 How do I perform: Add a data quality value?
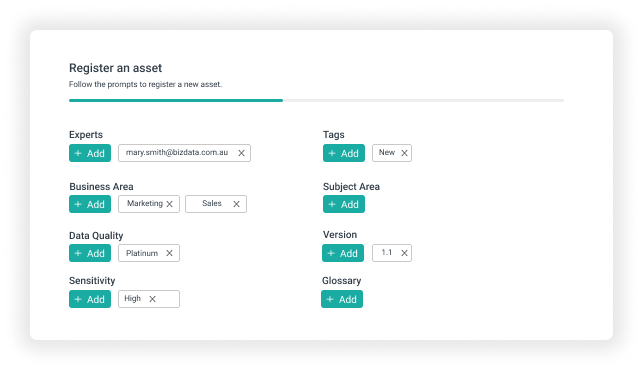coord(90,253)
